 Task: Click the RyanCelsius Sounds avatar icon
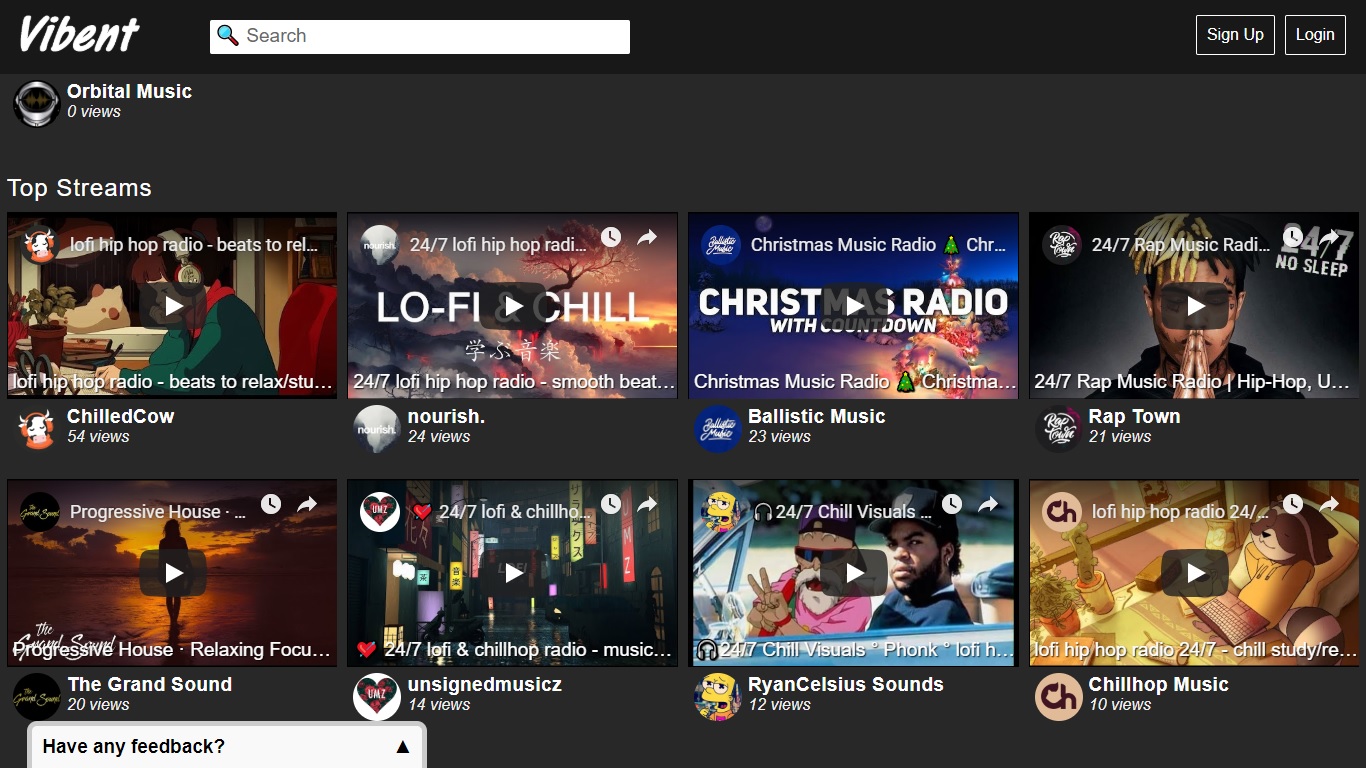pos(717,697)
